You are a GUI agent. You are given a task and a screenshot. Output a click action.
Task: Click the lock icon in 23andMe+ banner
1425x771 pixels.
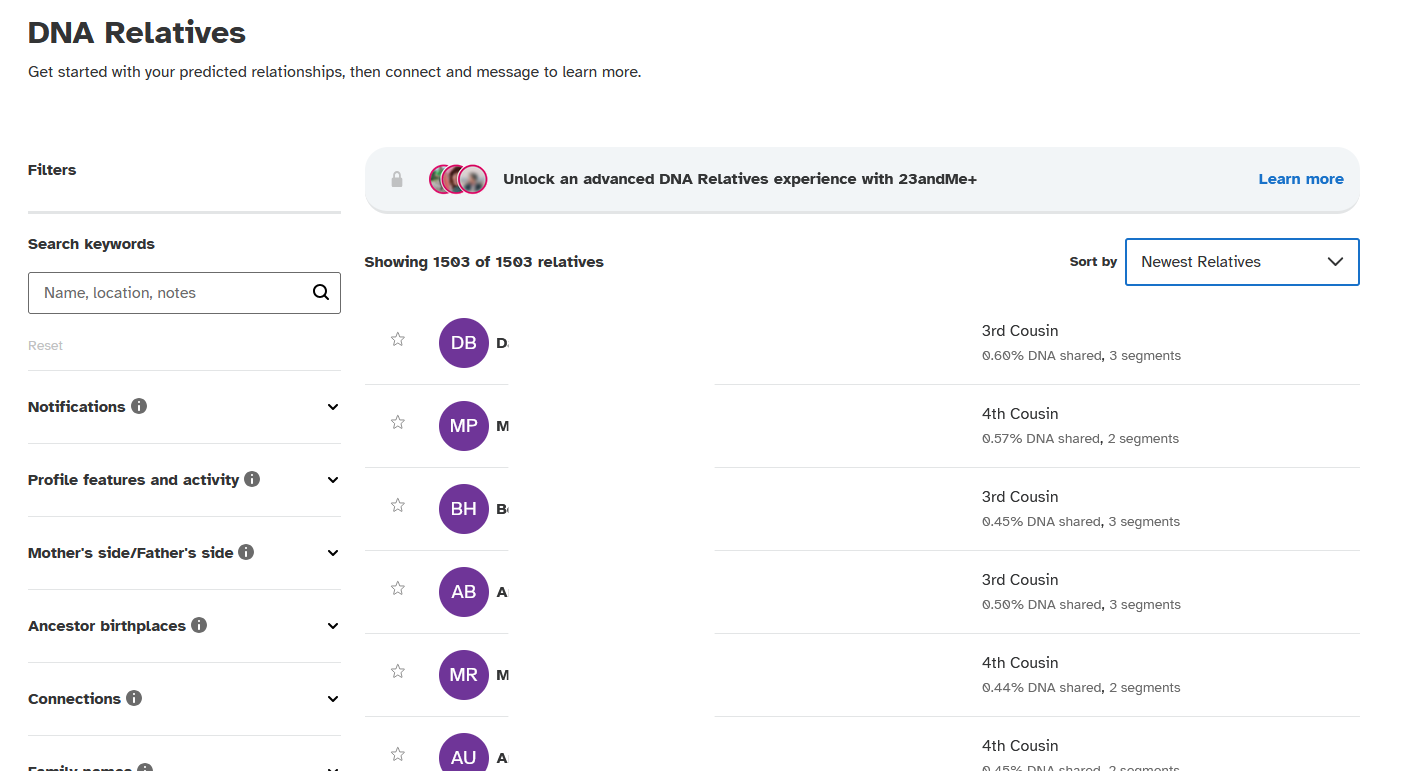(x=397, y=179)
